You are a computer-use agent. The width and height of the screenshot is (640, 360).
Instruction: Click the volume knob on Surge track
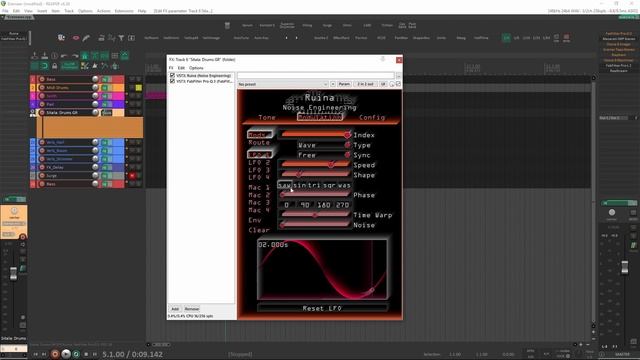click(95, 176)
